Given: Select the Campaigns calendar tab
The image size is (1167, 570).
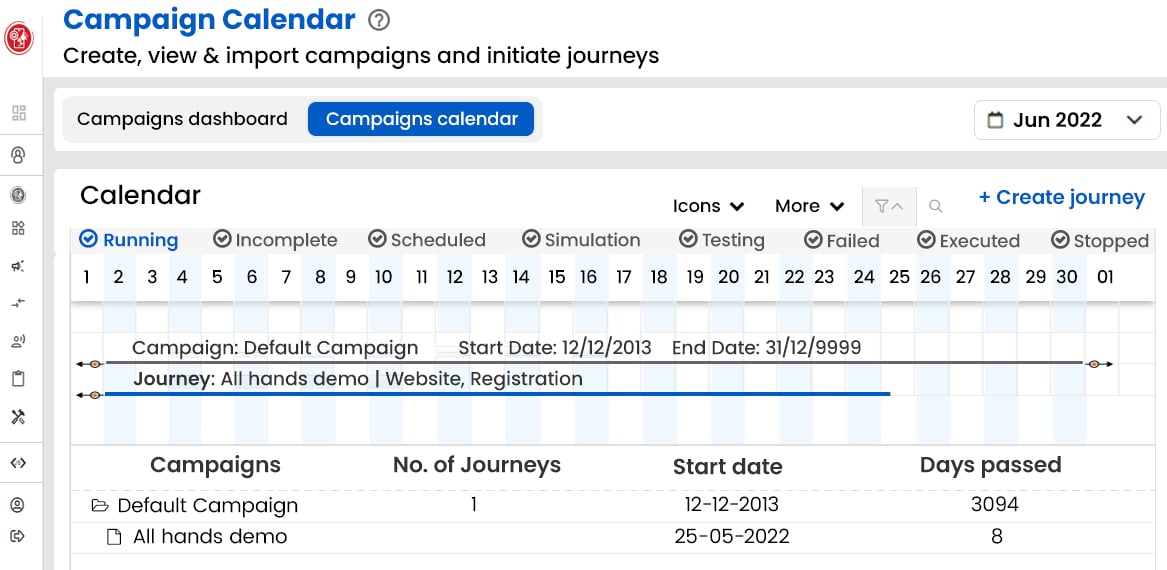Looking at the screenshot, I should click(421, 119).
